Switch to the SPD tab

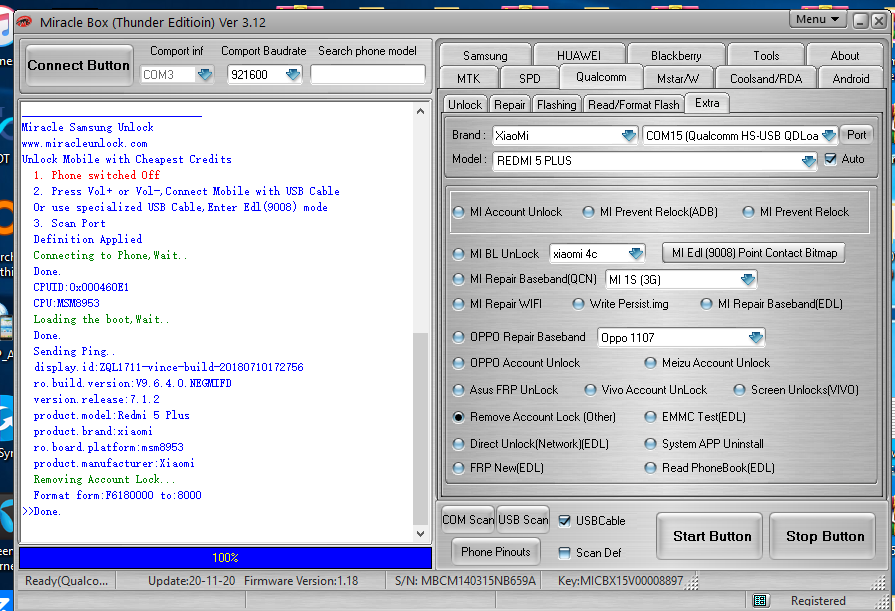pyautogui.click(x=530, y=78)
